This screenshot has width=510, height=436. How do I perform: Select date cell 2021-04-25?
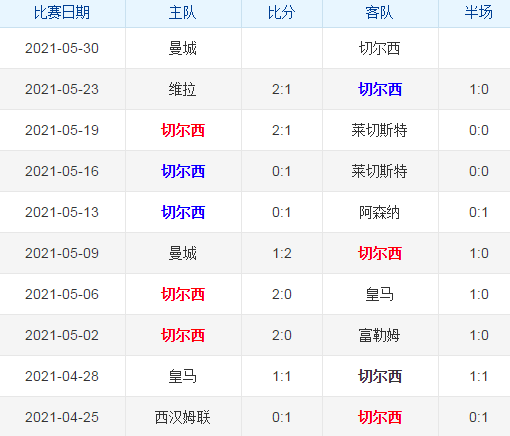(x=62, y=417)
